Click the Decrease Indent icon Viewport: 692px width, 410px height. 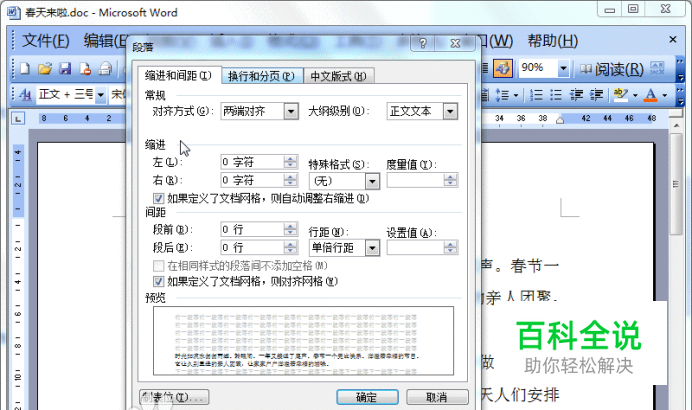(576, 95)
